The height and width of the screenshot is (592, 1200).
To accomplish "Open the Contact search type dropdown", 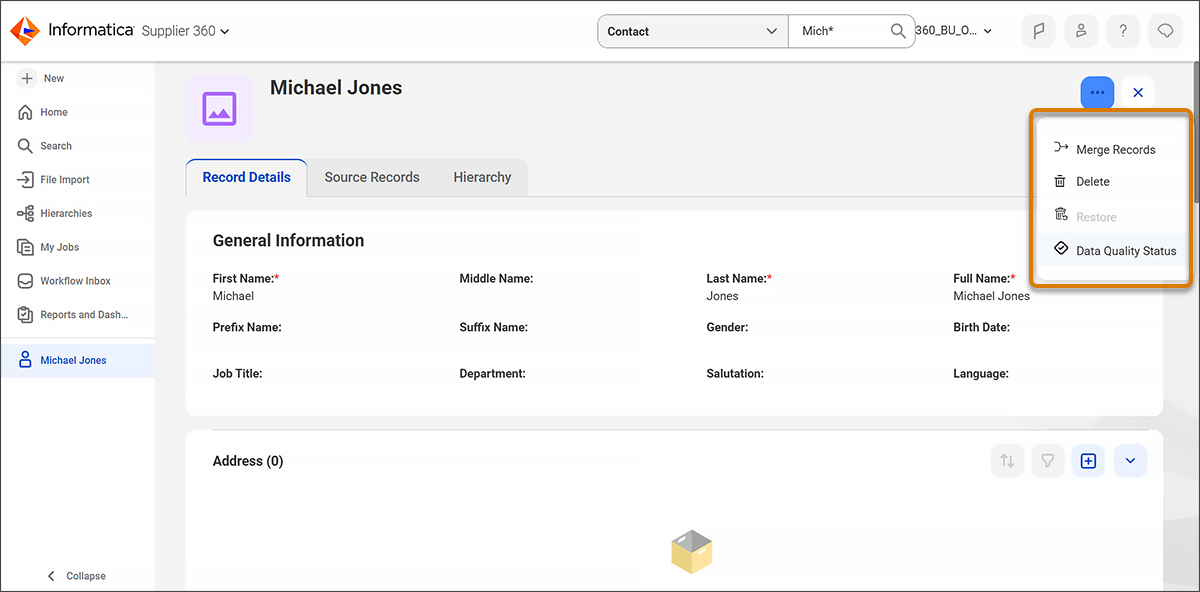I will 693,31.
